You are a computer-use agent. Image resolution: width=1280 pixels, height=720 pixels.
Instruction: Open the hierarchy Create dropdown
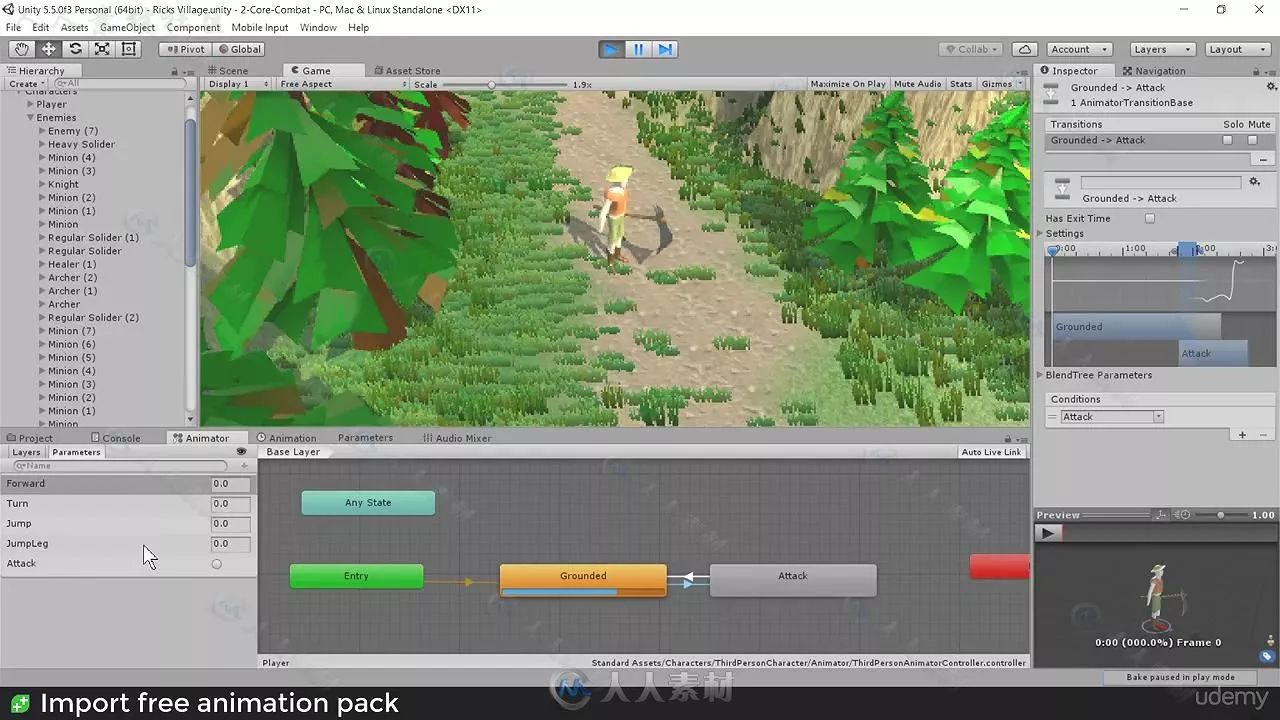[x=25, y=84]
